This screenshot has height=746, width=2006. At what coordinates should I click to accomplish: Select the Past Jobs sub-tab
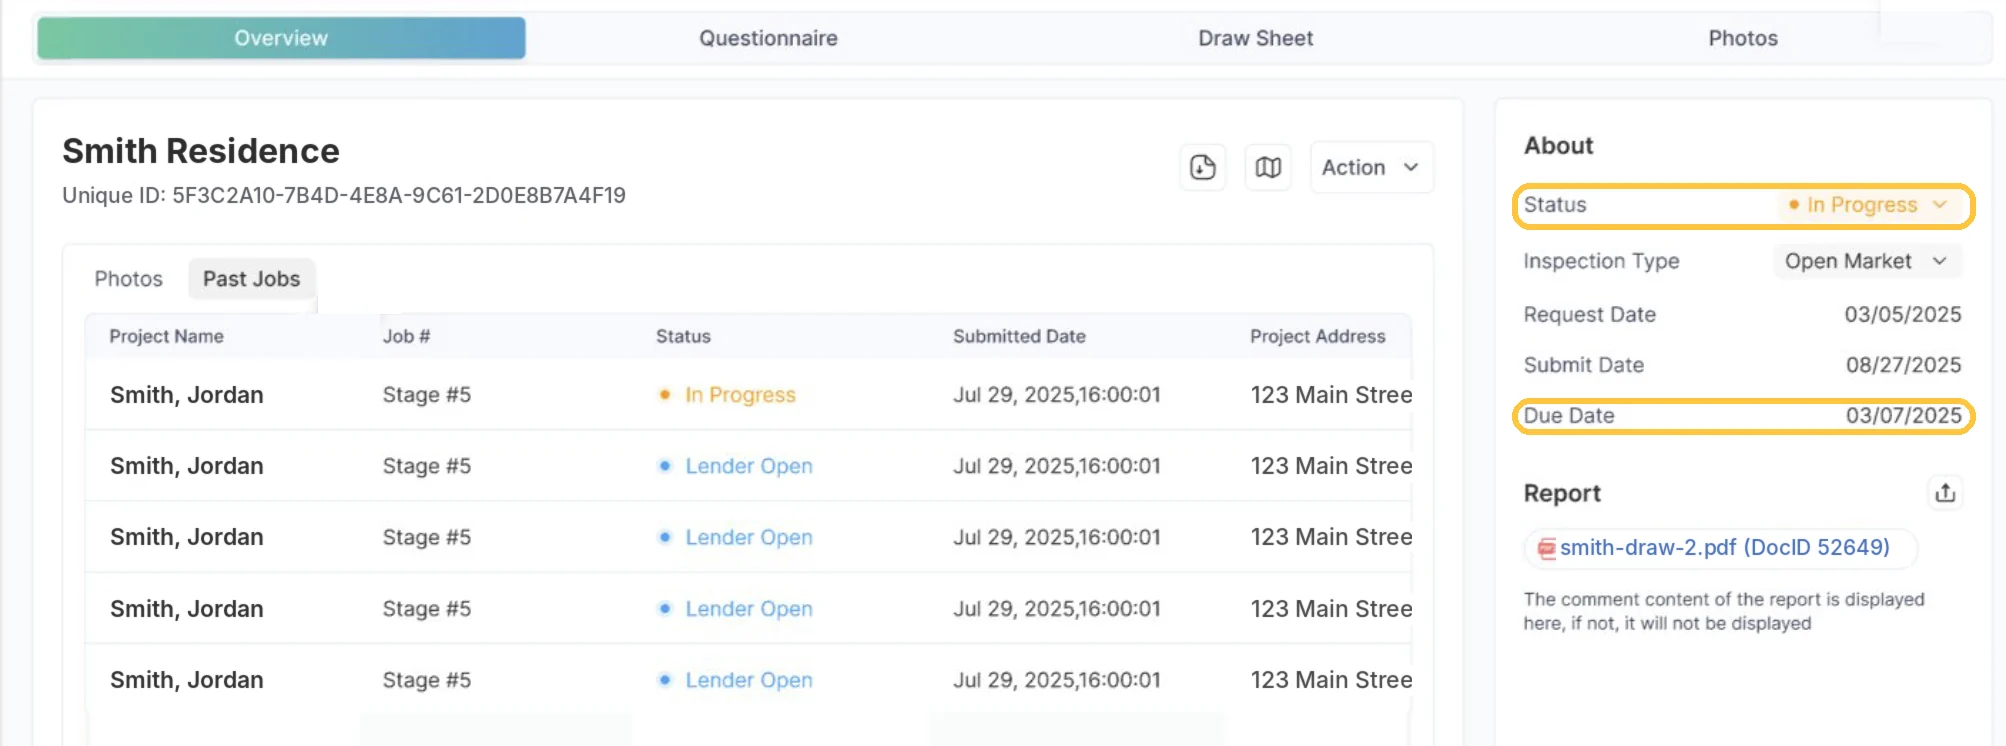tap(251, 279)
